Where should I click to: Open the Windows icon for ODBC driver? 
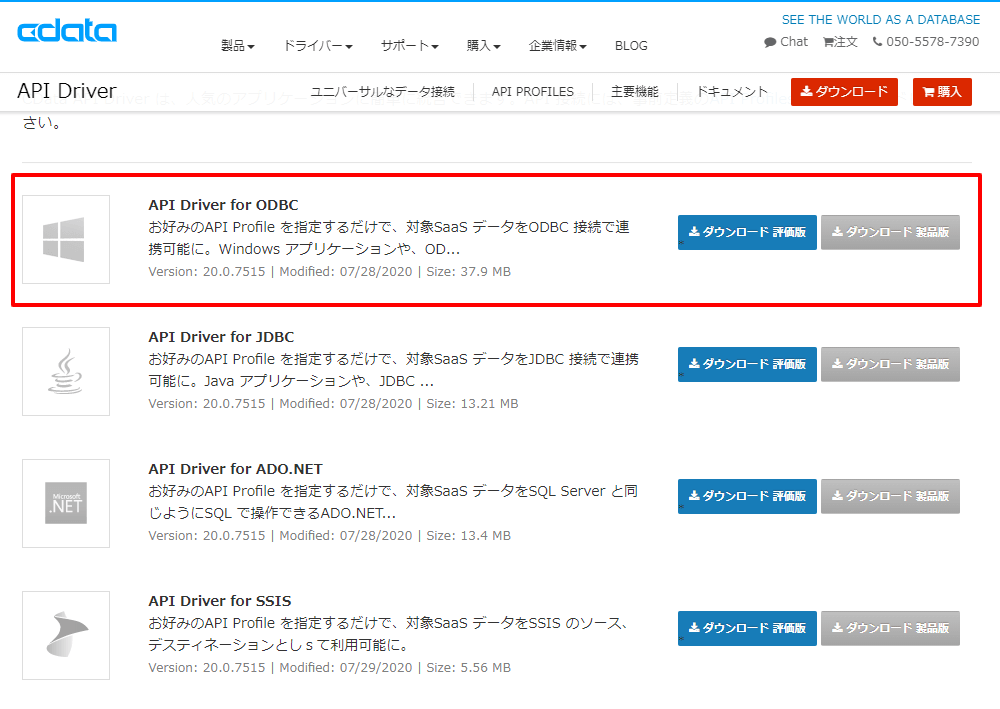pyautogui.click(x=66, y=239)
